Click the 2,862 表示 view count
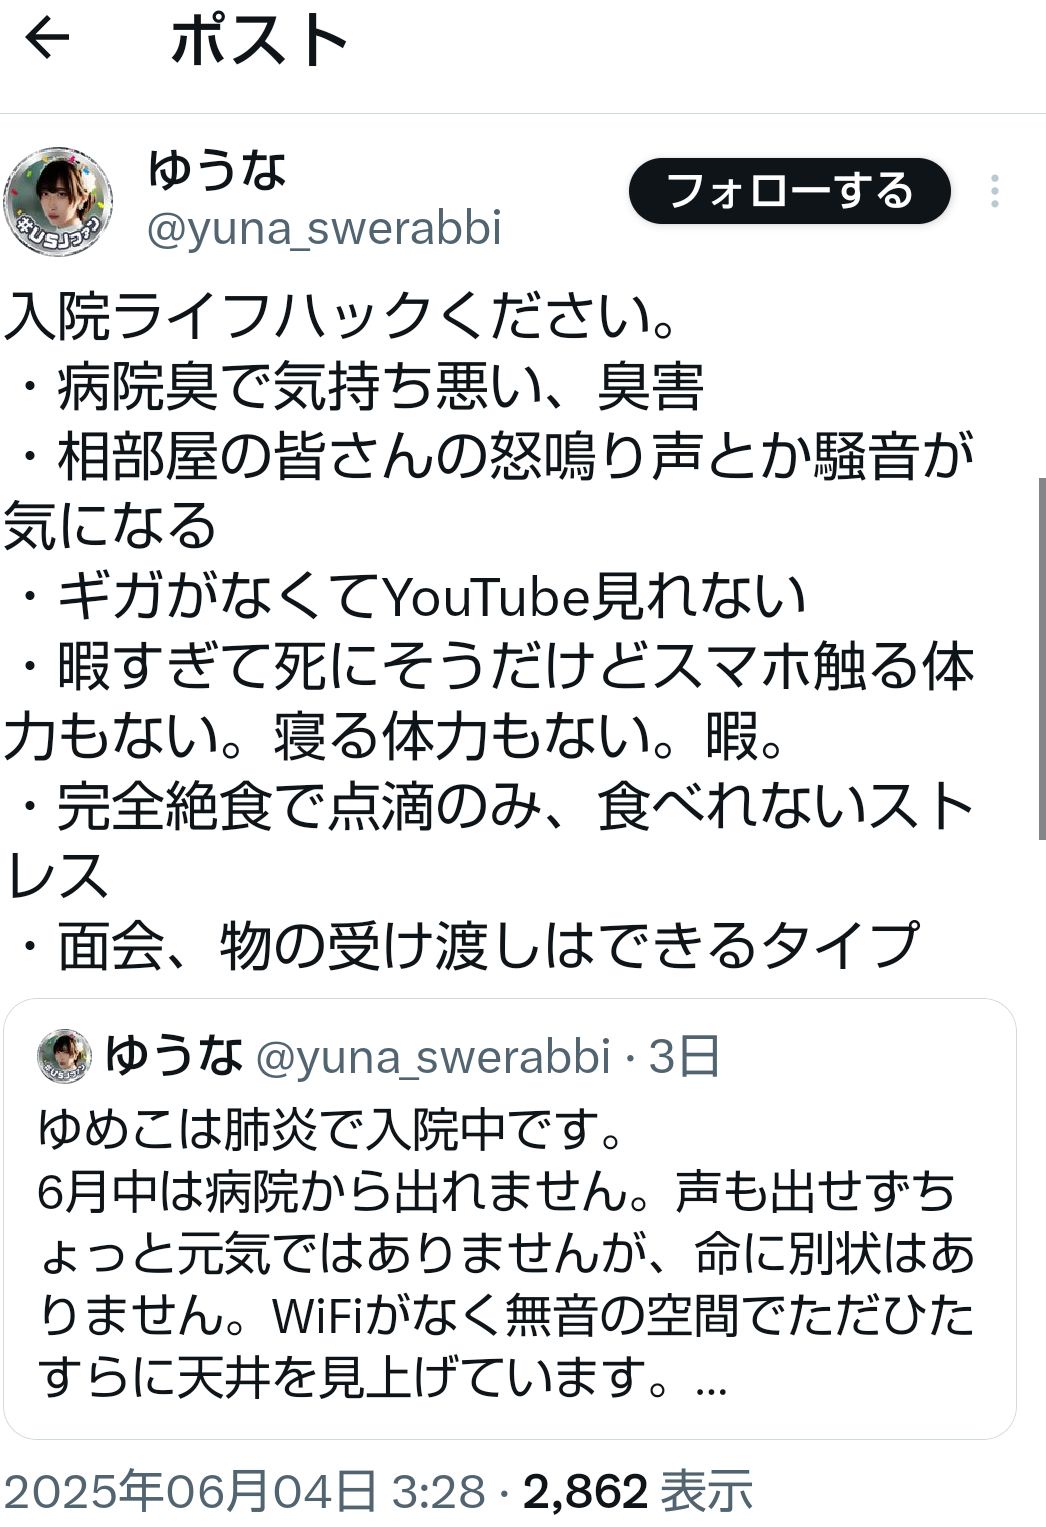The image size is (1046, 1527). pos(637,1492)
